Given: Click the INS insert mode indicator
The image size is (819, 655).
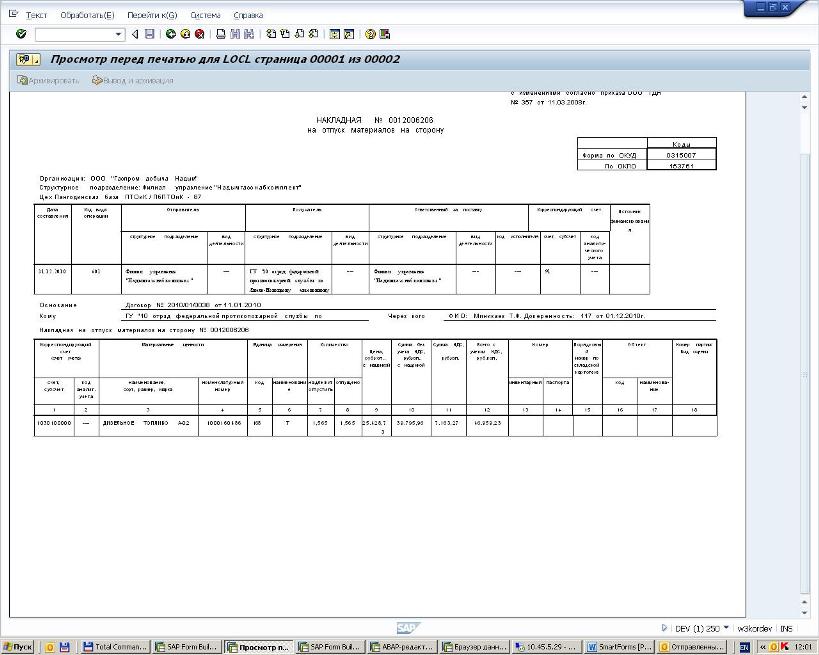Looking at the screenshot, I should point(786,628).
